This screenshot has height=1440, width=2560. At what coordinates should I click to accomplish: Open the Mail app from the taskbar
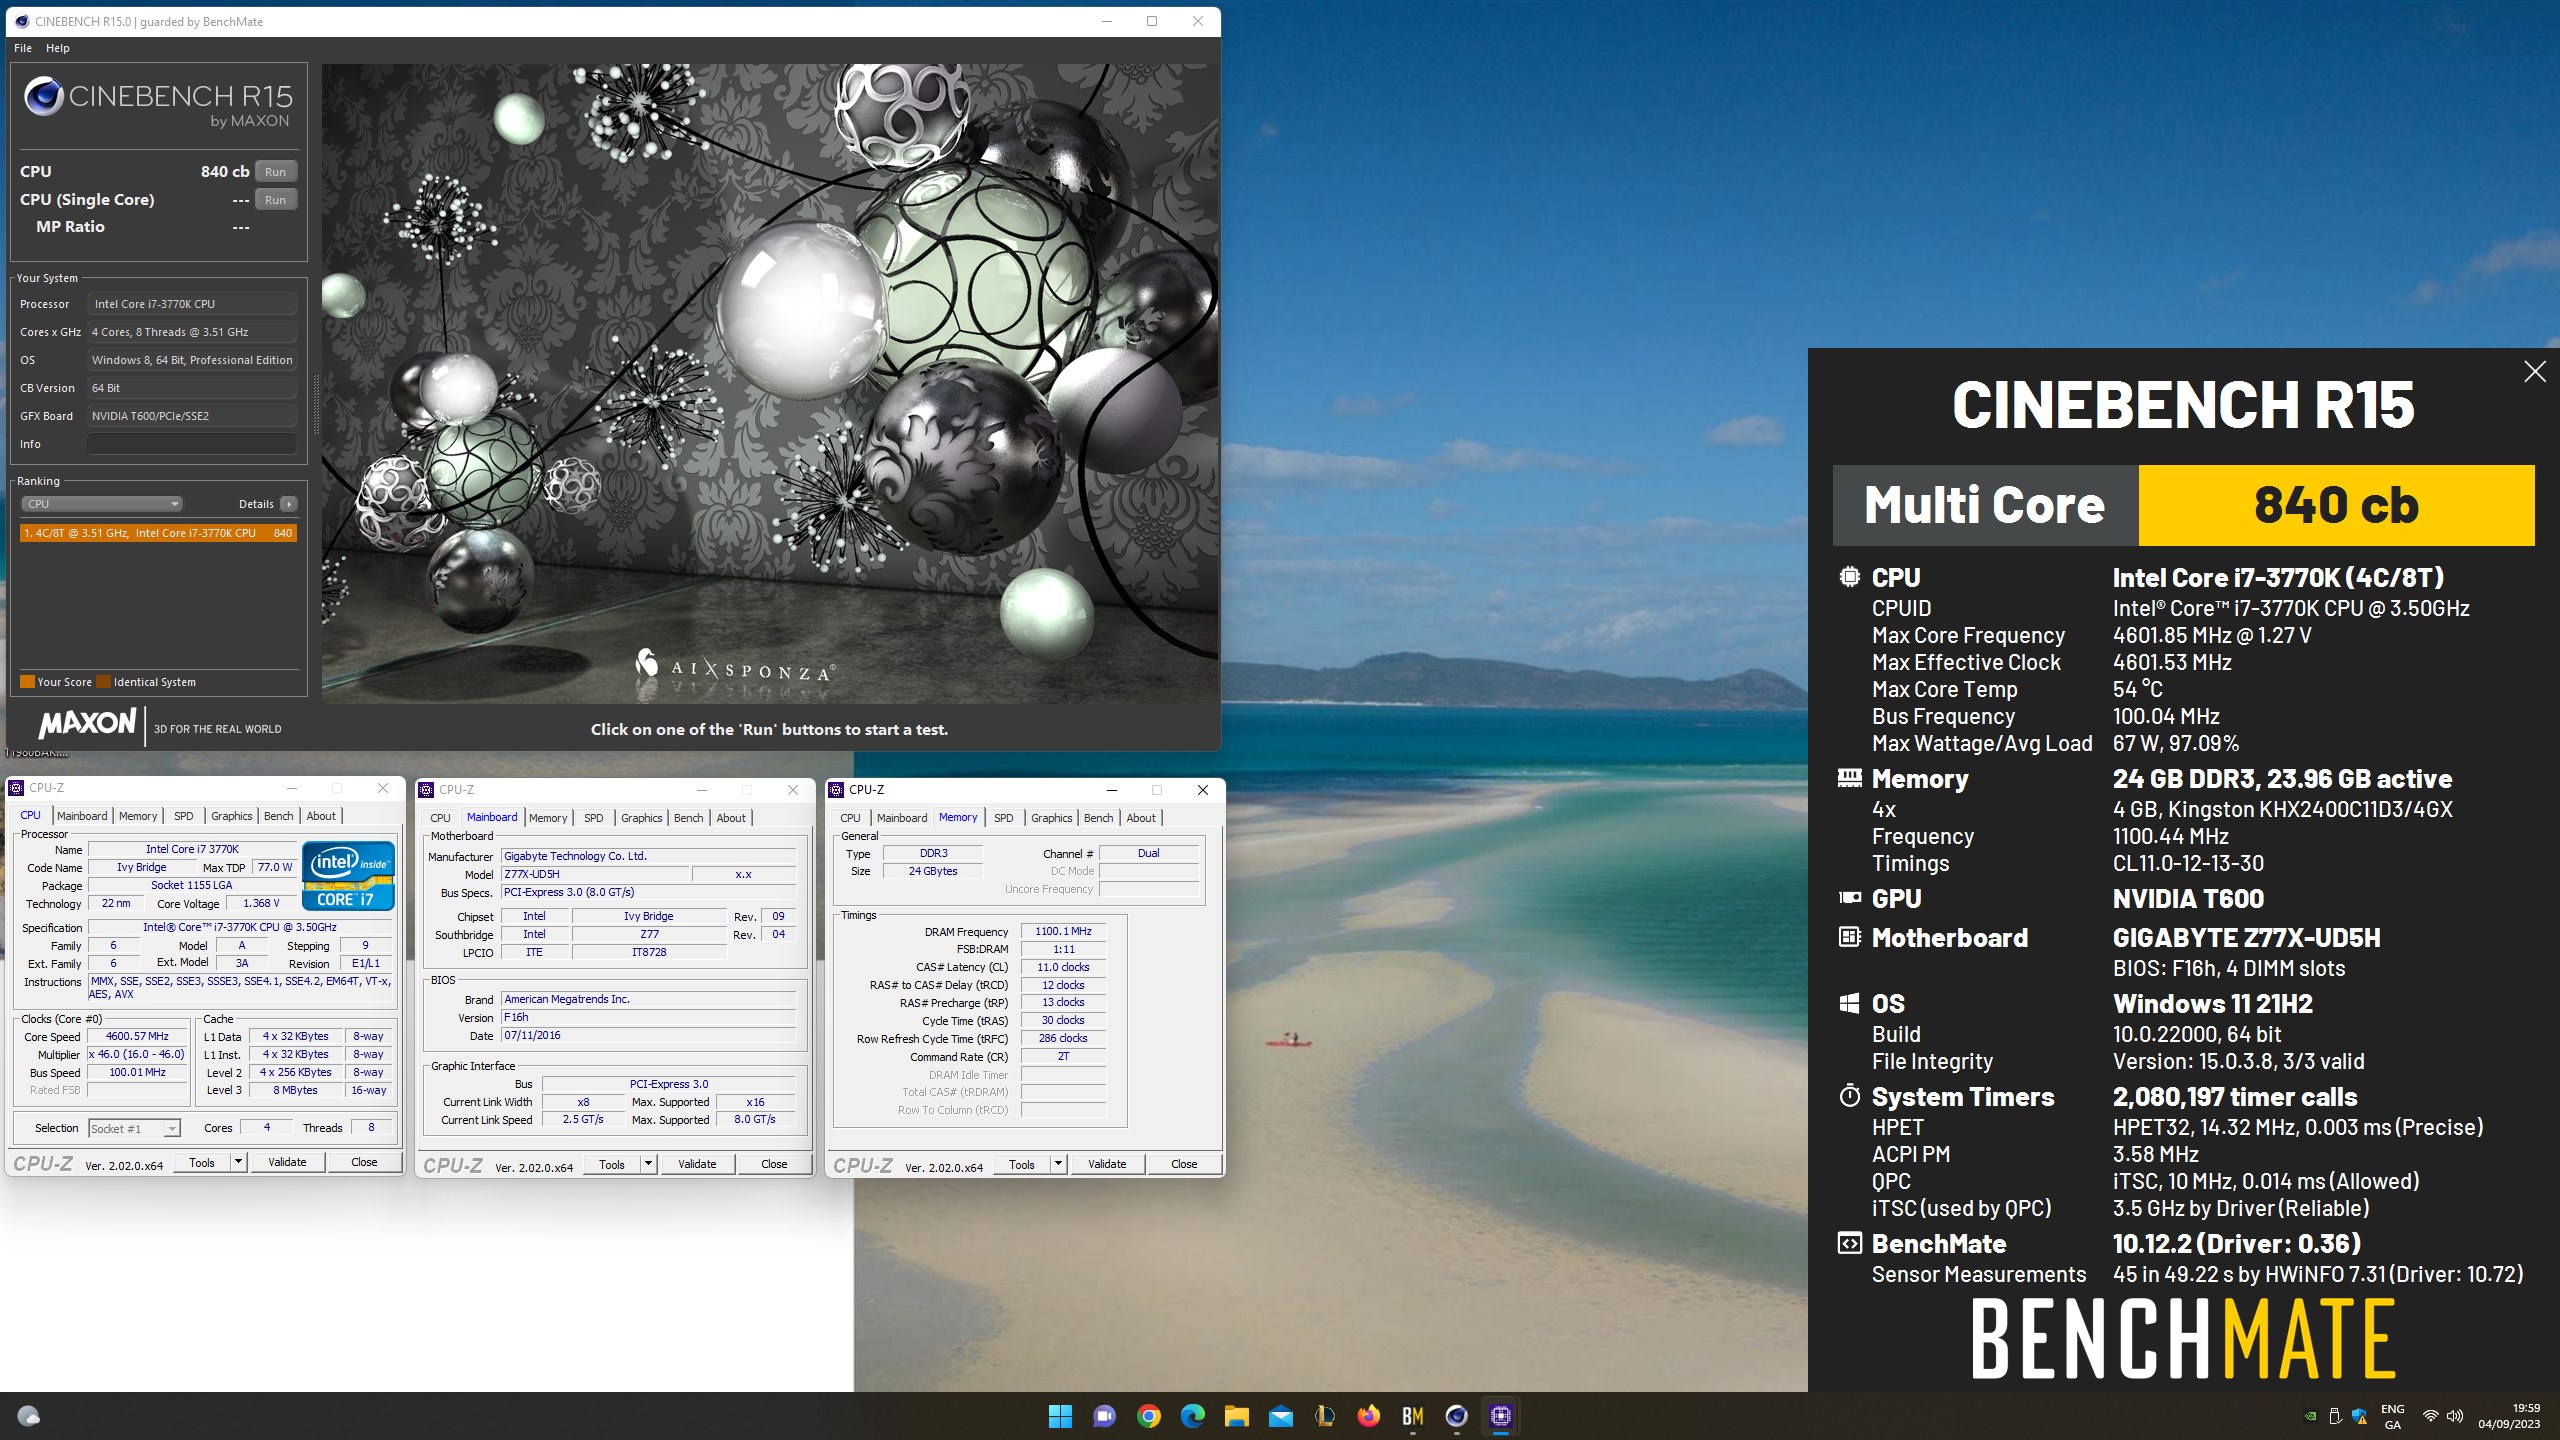pos(1280,1416)
